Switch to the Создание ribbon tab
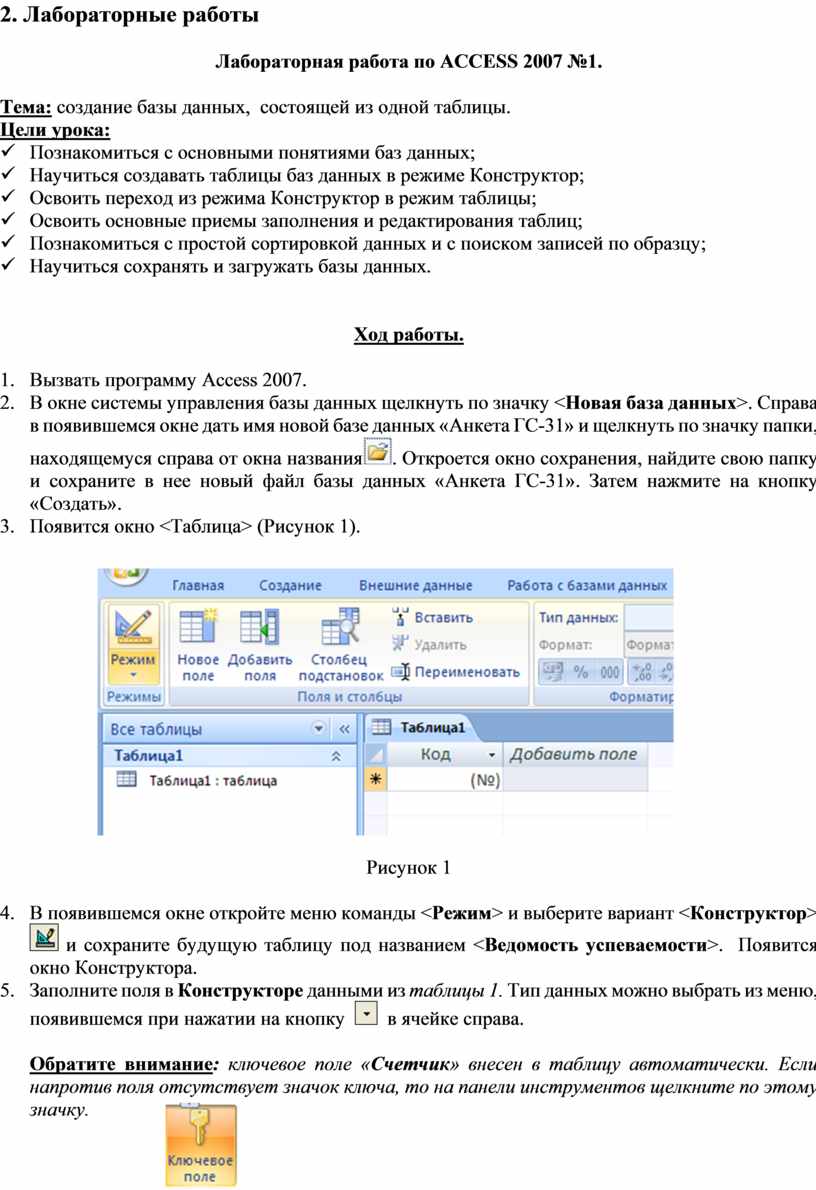The height and width of the screenshot is (1190, 816). point(290,586)
